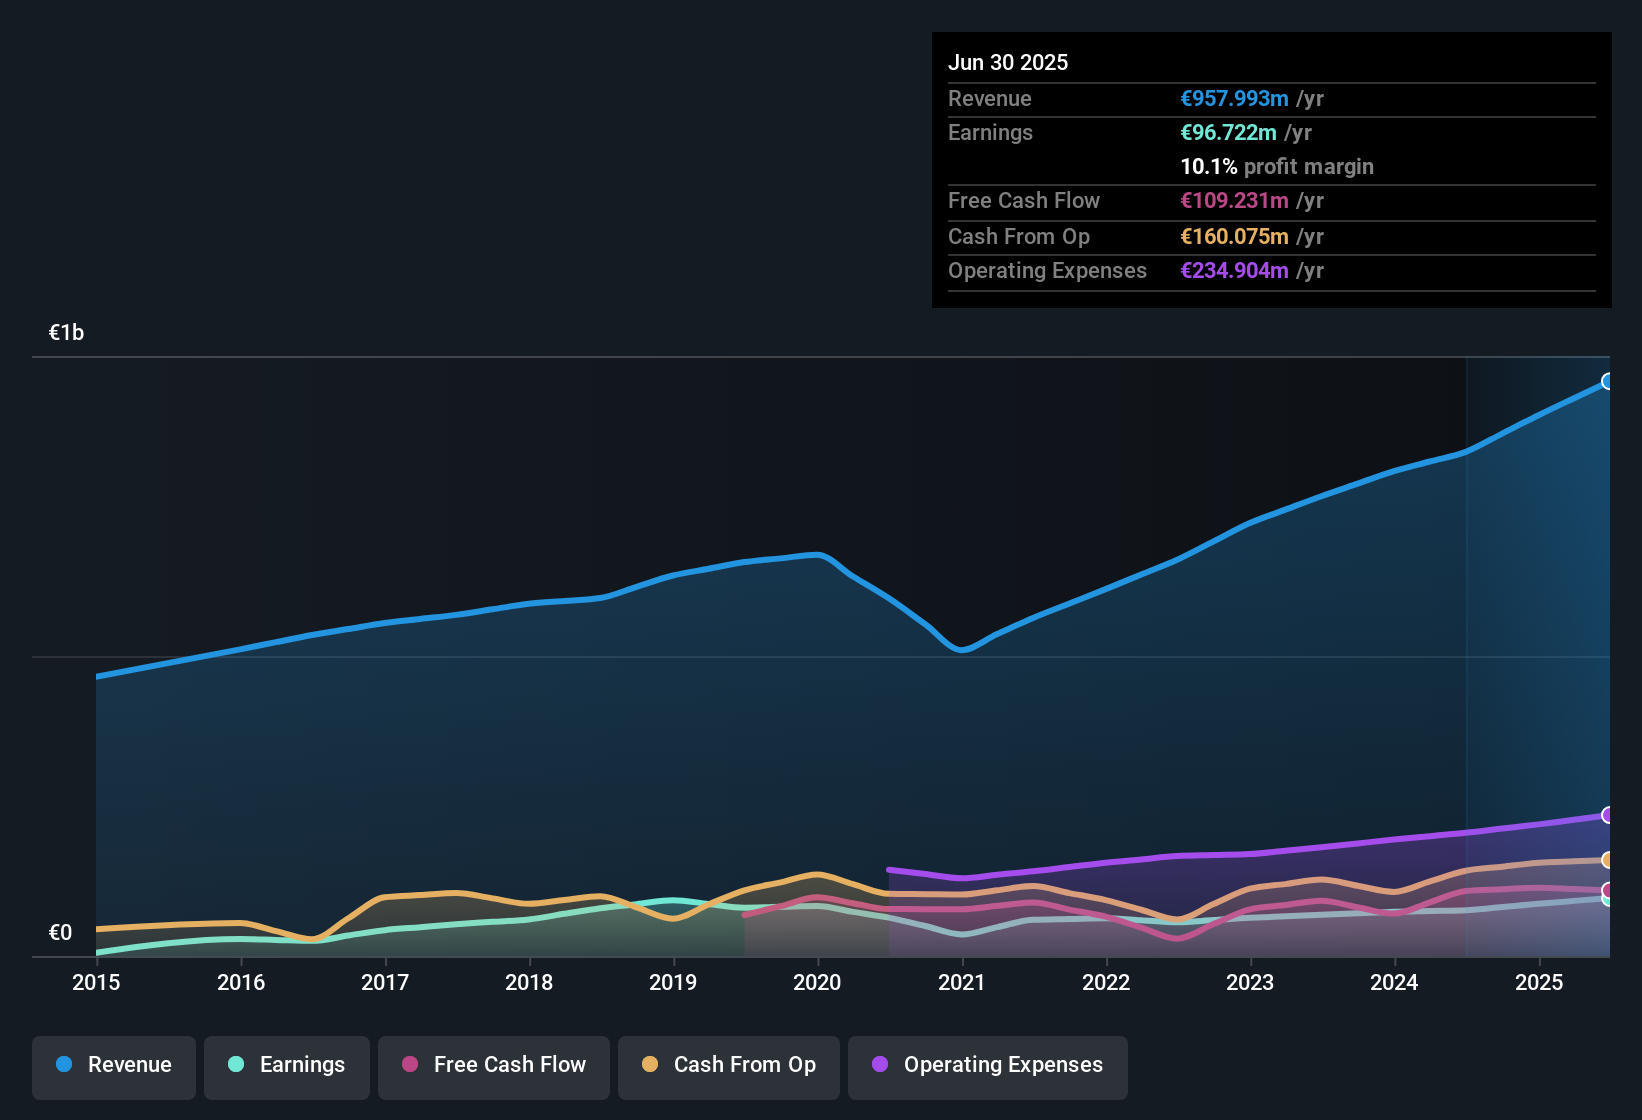Click the 2019 x-axis label
The image size is (1642, 1120).
click(673, 983)
